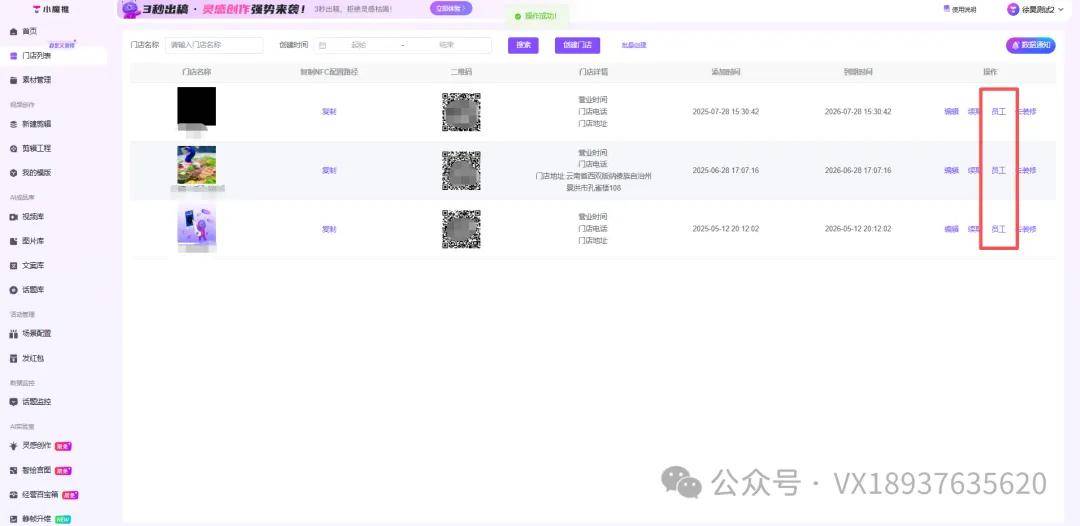Open 图片库 image library icon

pyautogui.click(x=13, y=241)
